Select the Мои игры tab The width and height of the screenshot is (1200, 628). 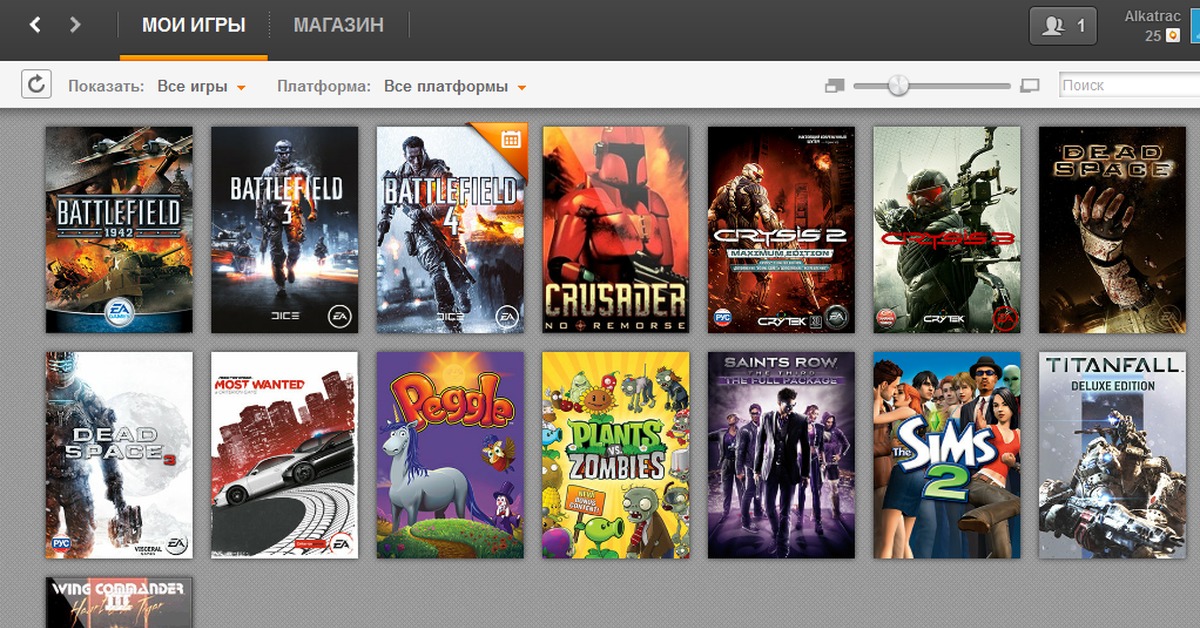[193, 26]
